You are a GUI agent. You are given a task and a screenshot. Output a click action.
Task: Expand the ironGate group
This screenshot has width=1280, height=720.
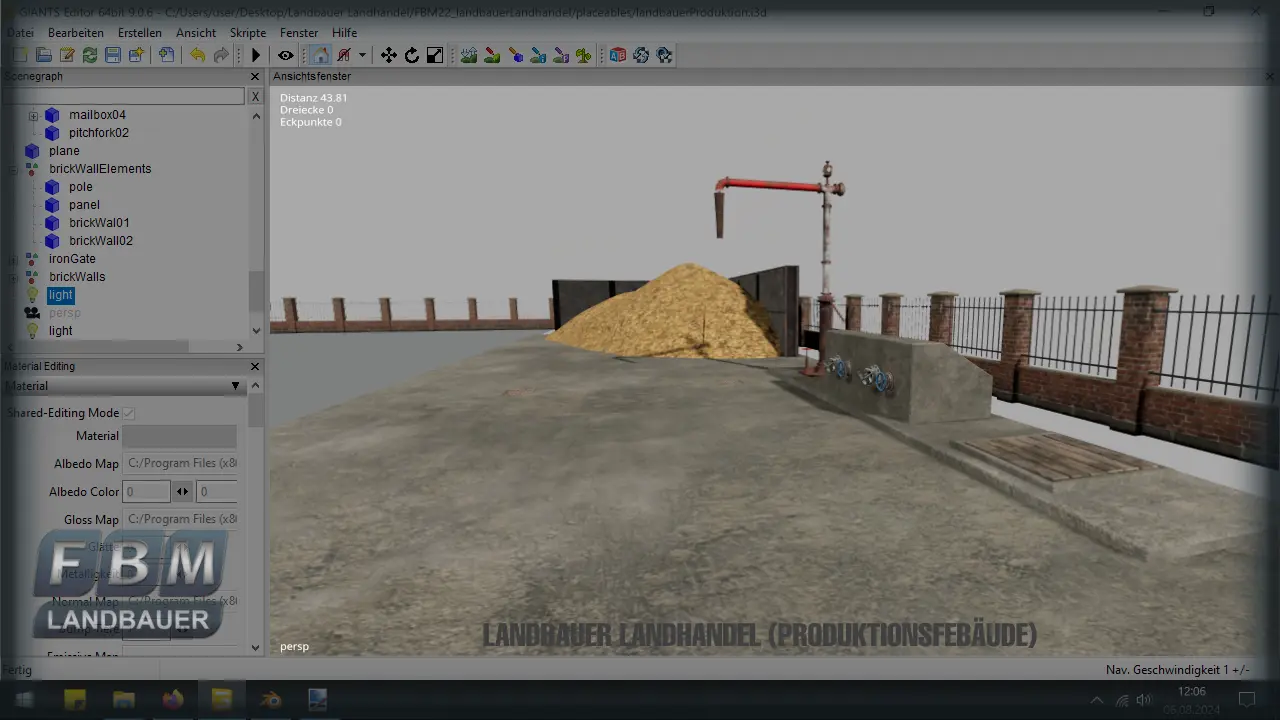click(x=13, y=259)
